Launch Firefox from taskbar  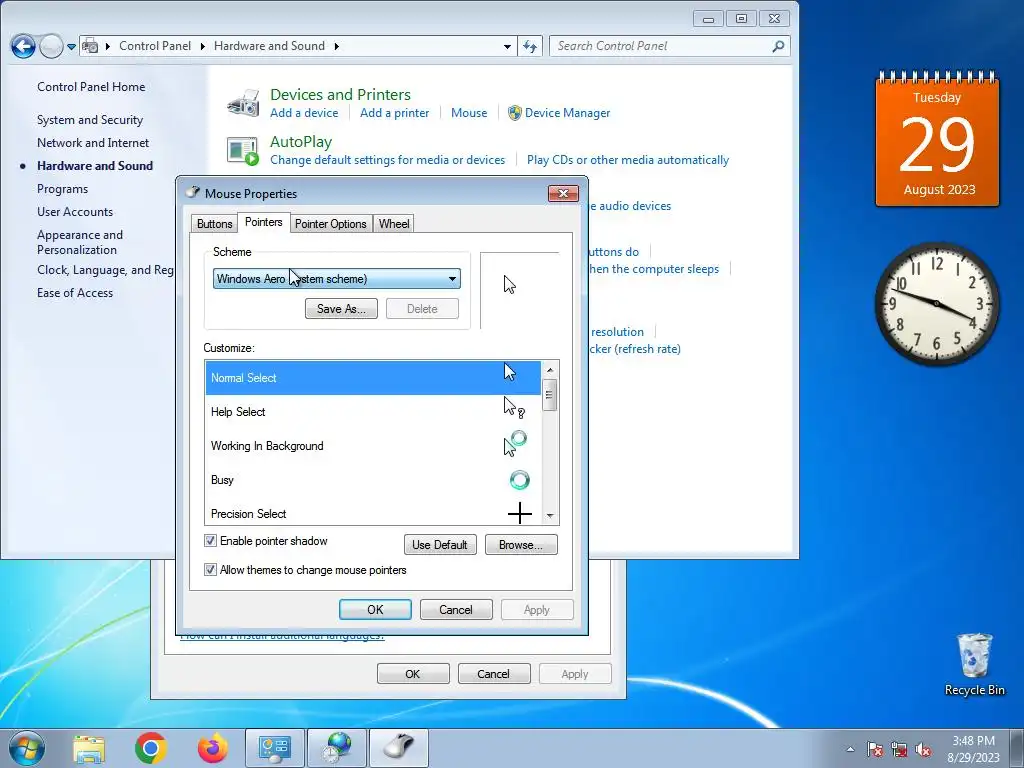pos(213,748)
